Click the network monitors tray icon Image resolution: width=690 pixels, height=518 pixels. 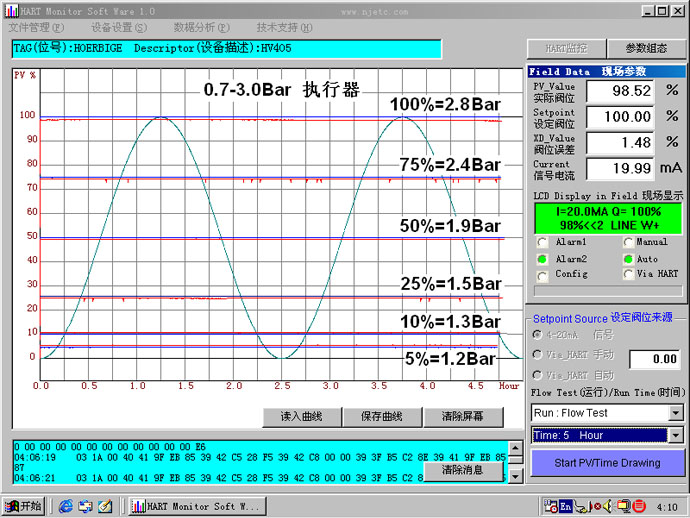[624, 507]
